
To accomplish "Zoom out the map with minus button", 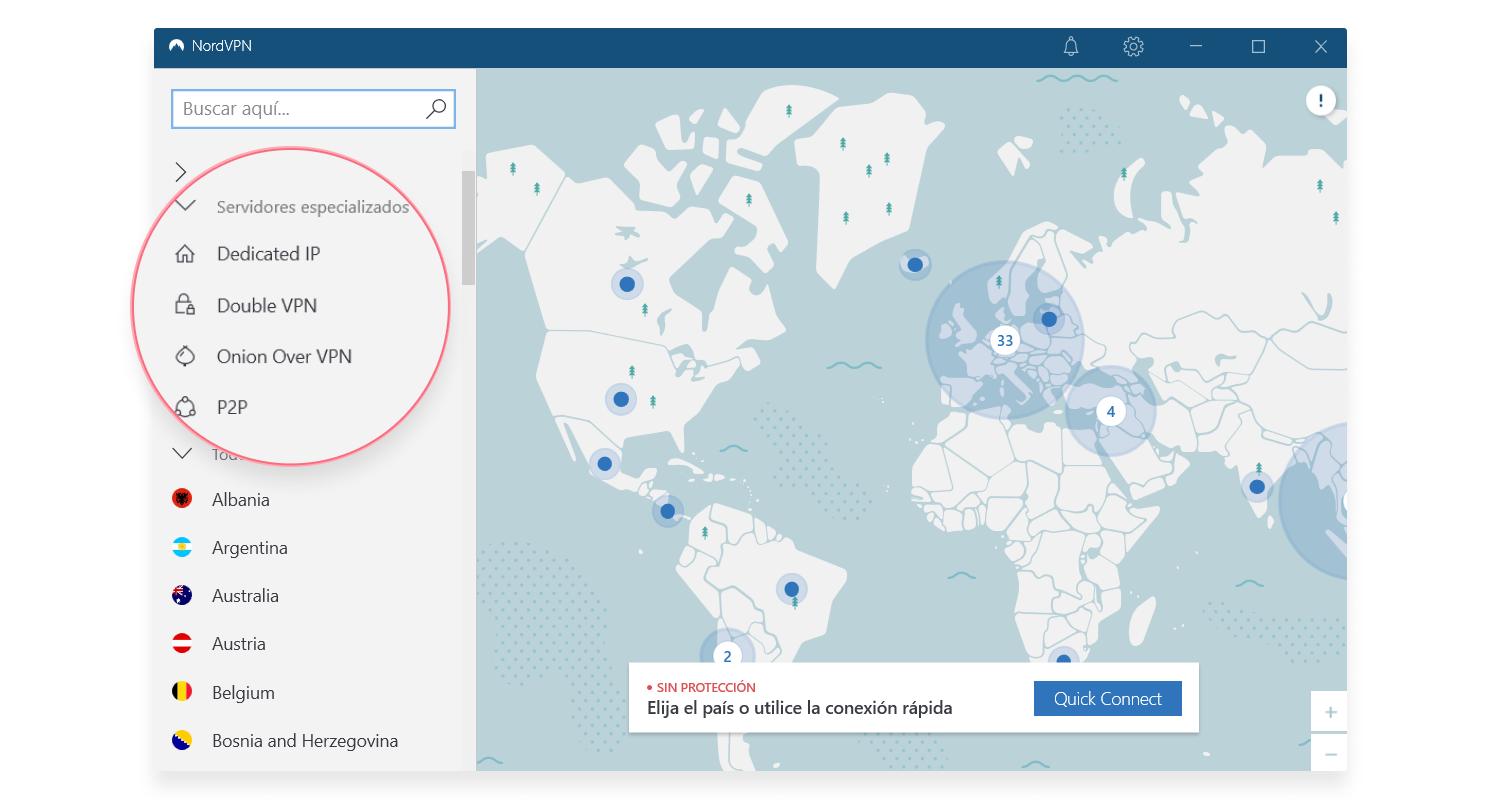I will pos(1330,752).
